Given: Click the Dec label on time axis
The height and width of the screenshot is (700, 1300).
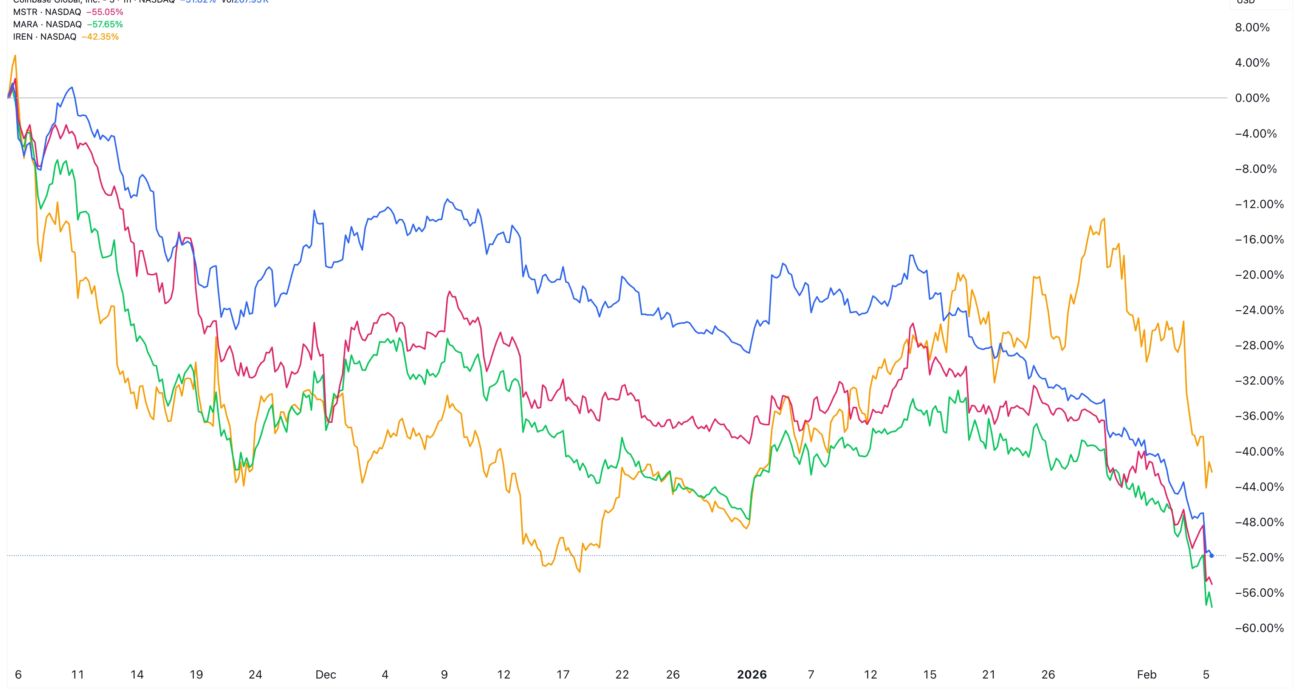Looking at the screenshot, I should (325, 674).
